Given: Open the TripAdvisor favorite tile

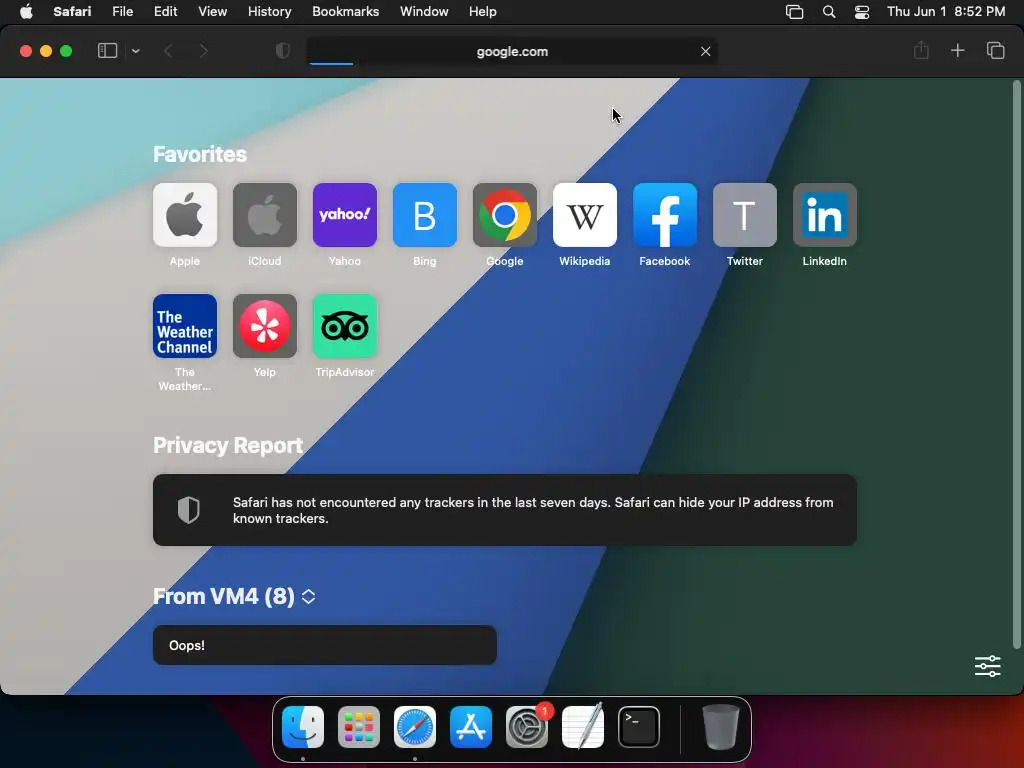Looking at the screenshot, I should point(345,326).
